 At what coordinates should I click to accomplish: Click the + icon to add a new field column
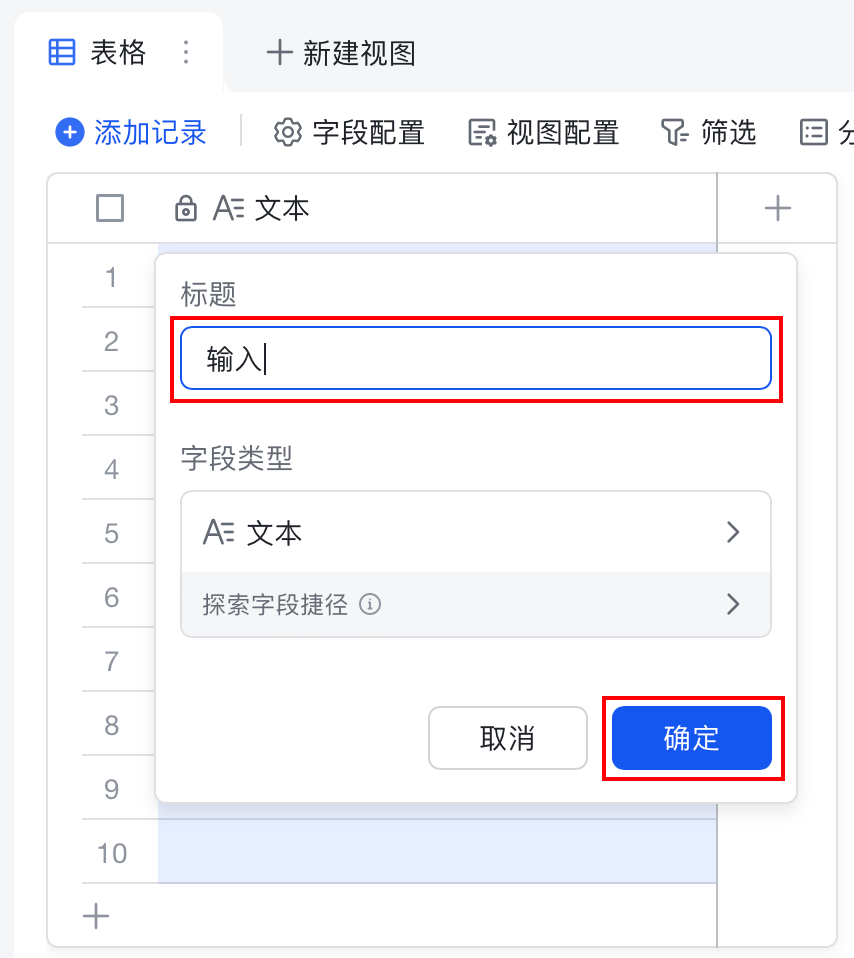(x=778, y=208)
